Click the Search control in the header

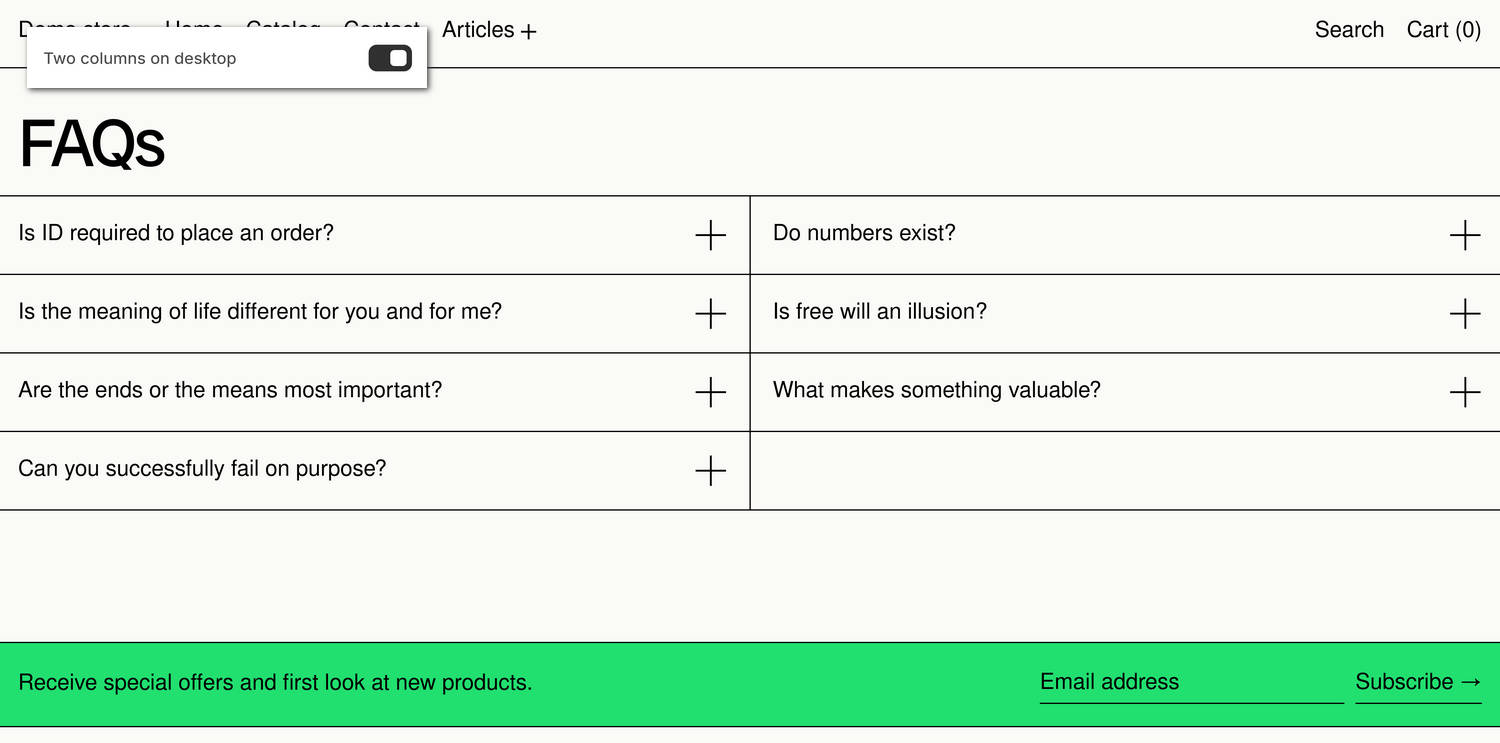pos(1348,30)
